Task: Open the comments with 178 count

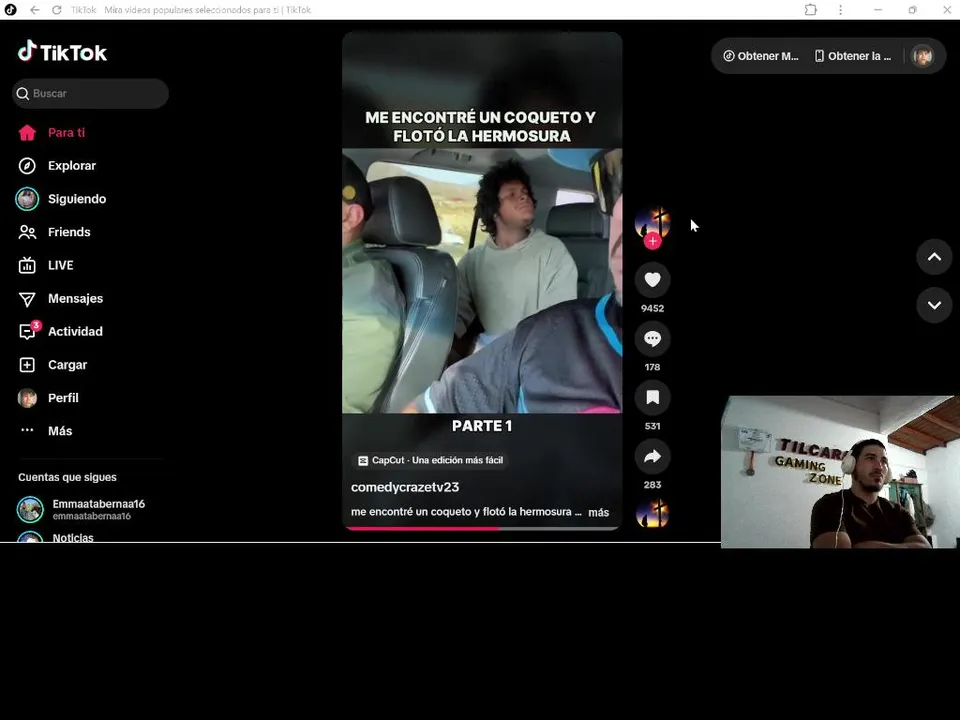Action: [x=653, y=339]
